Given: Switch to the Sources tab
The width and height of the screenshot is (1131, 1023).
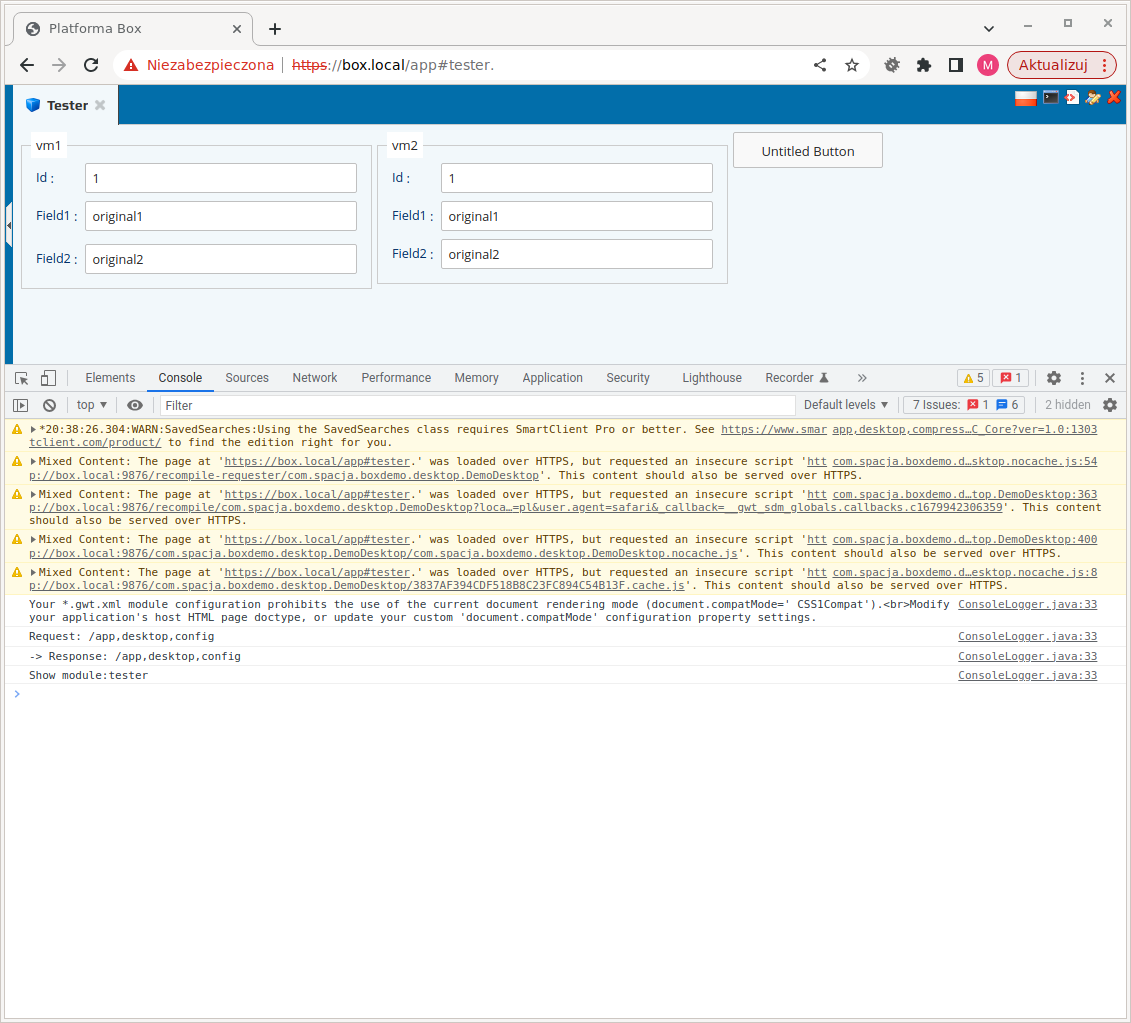Looking at the screenshot, I should coord(247,378).
